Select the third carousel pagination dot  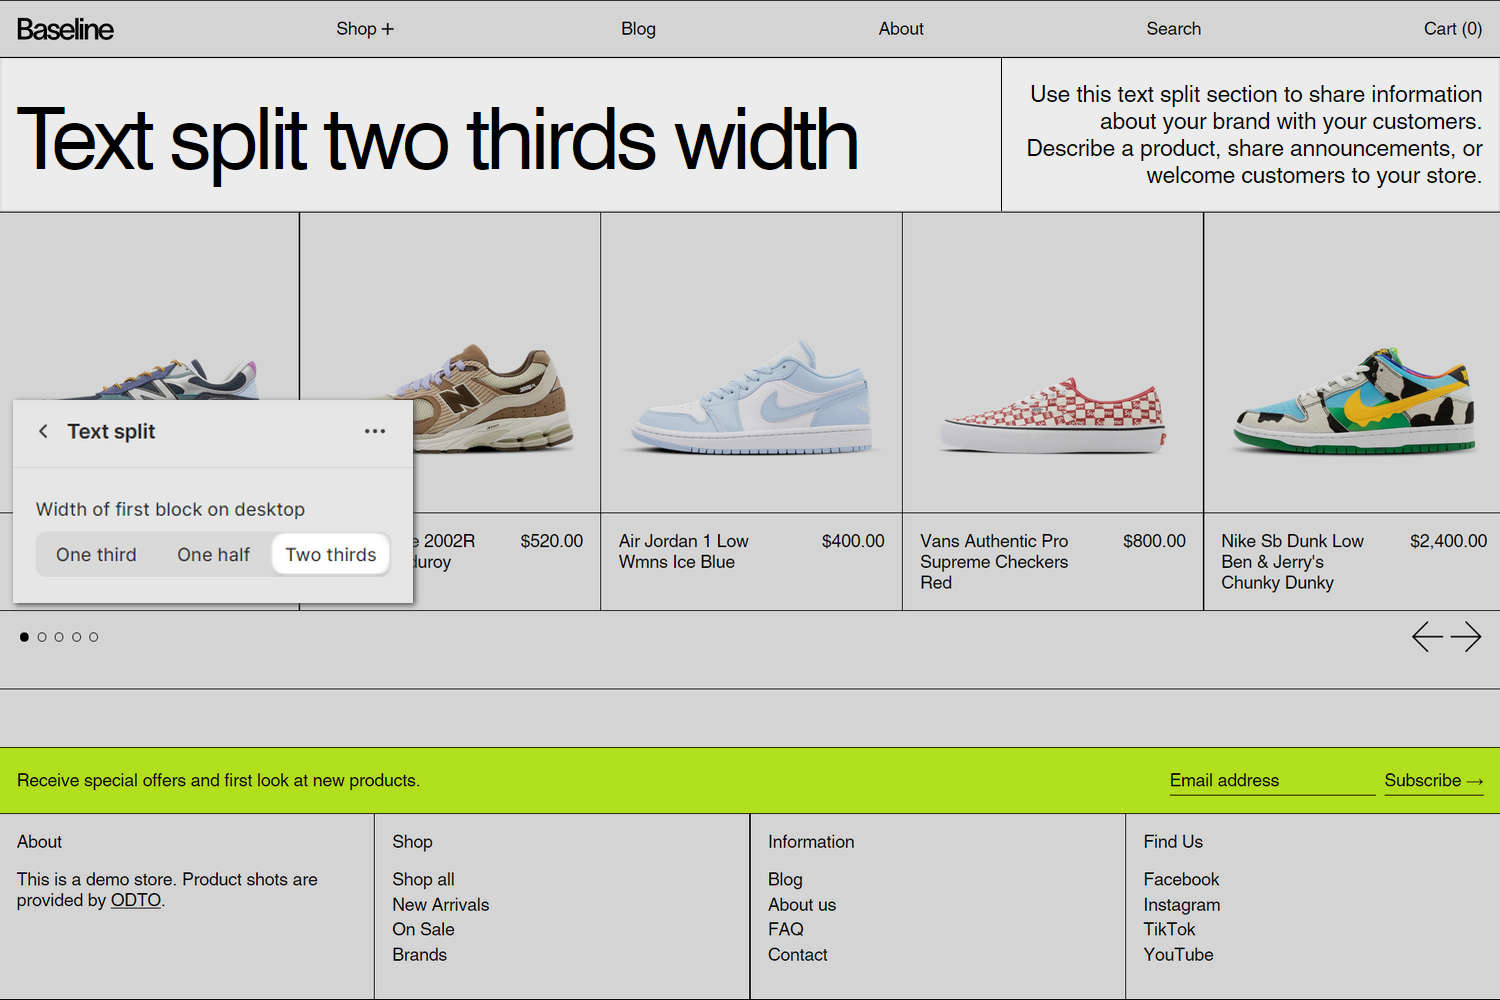tap(59, 636)
